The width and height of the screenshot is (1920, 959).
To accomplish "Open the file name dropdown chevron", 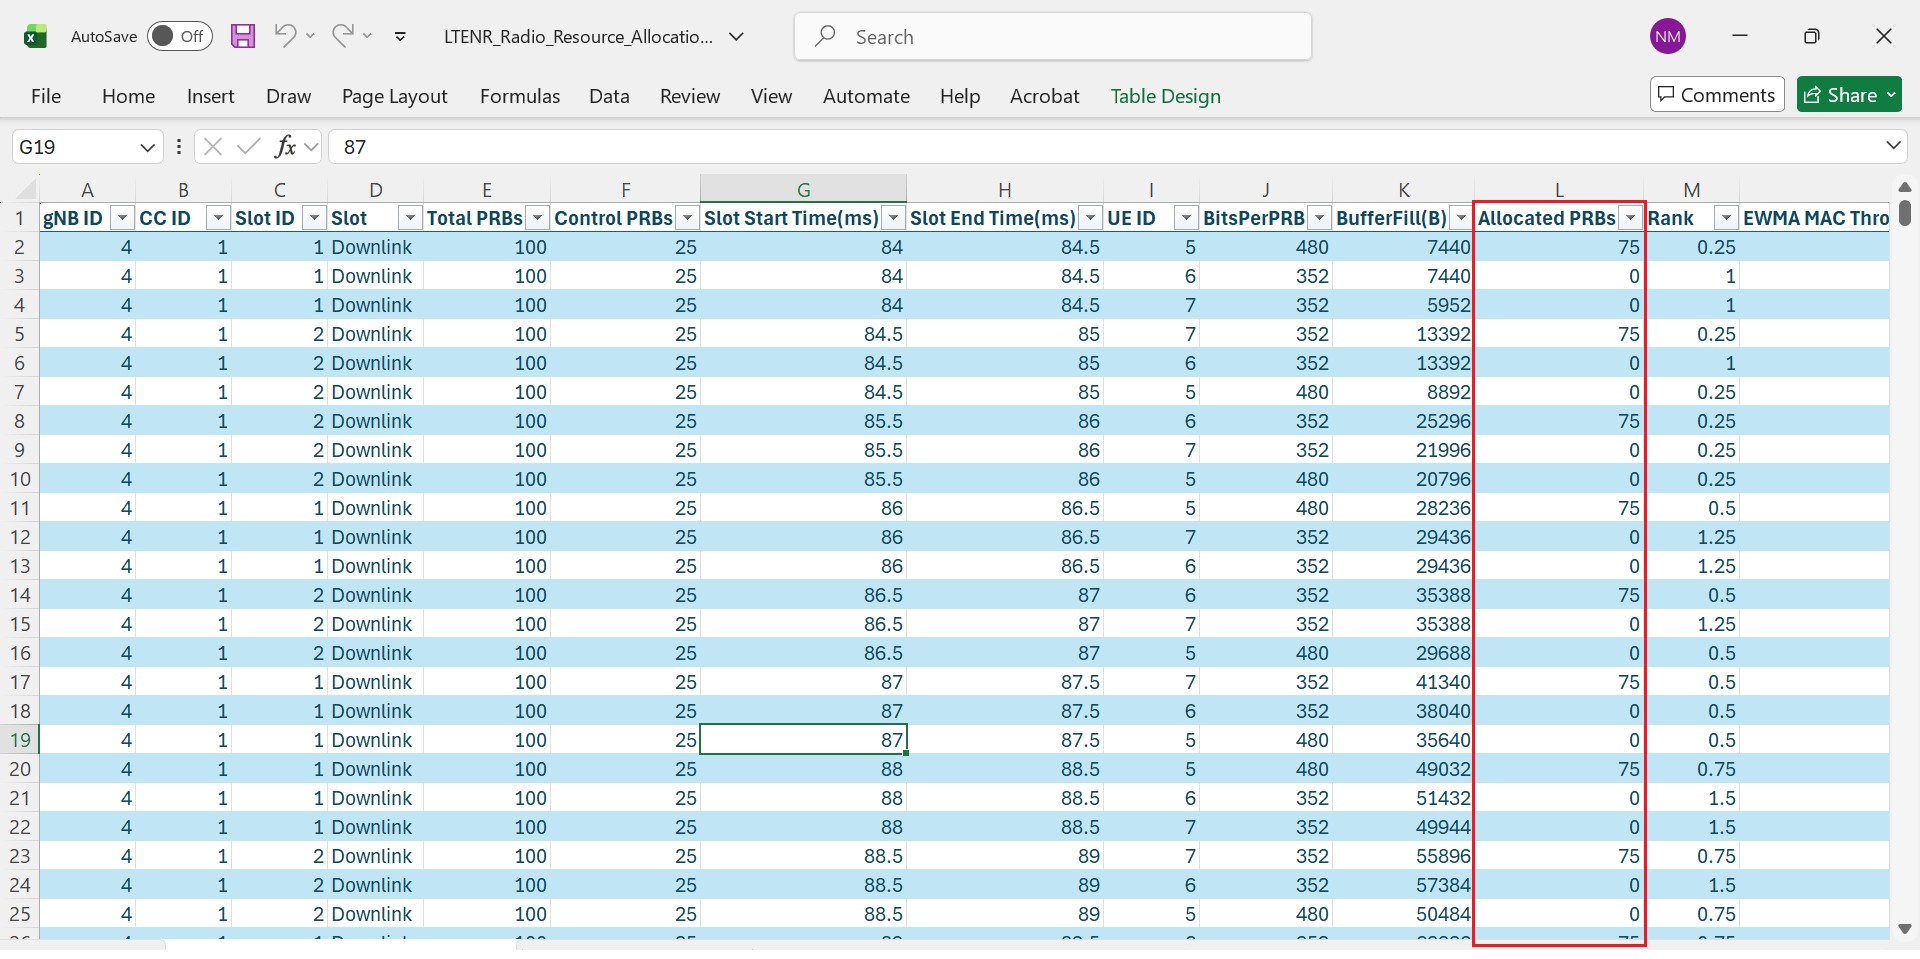I will (x=737, y=37).
